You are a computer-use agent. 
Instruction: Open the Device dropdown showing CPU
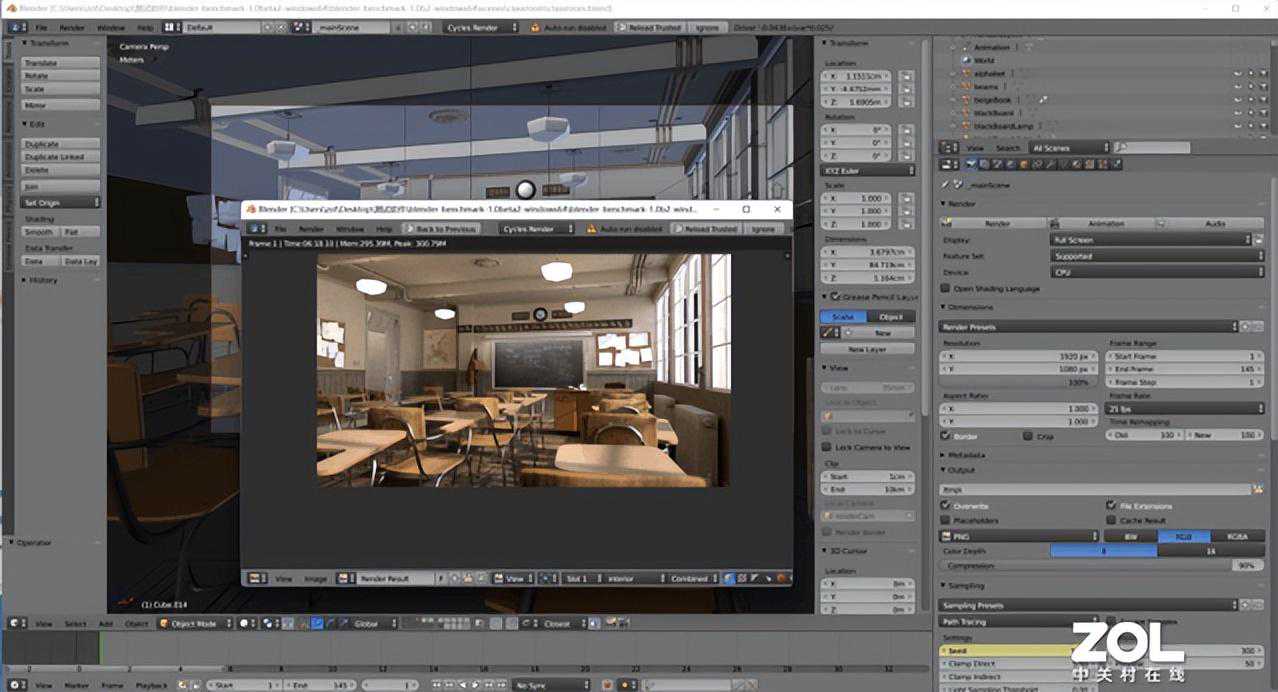(x=1157, y=272)
